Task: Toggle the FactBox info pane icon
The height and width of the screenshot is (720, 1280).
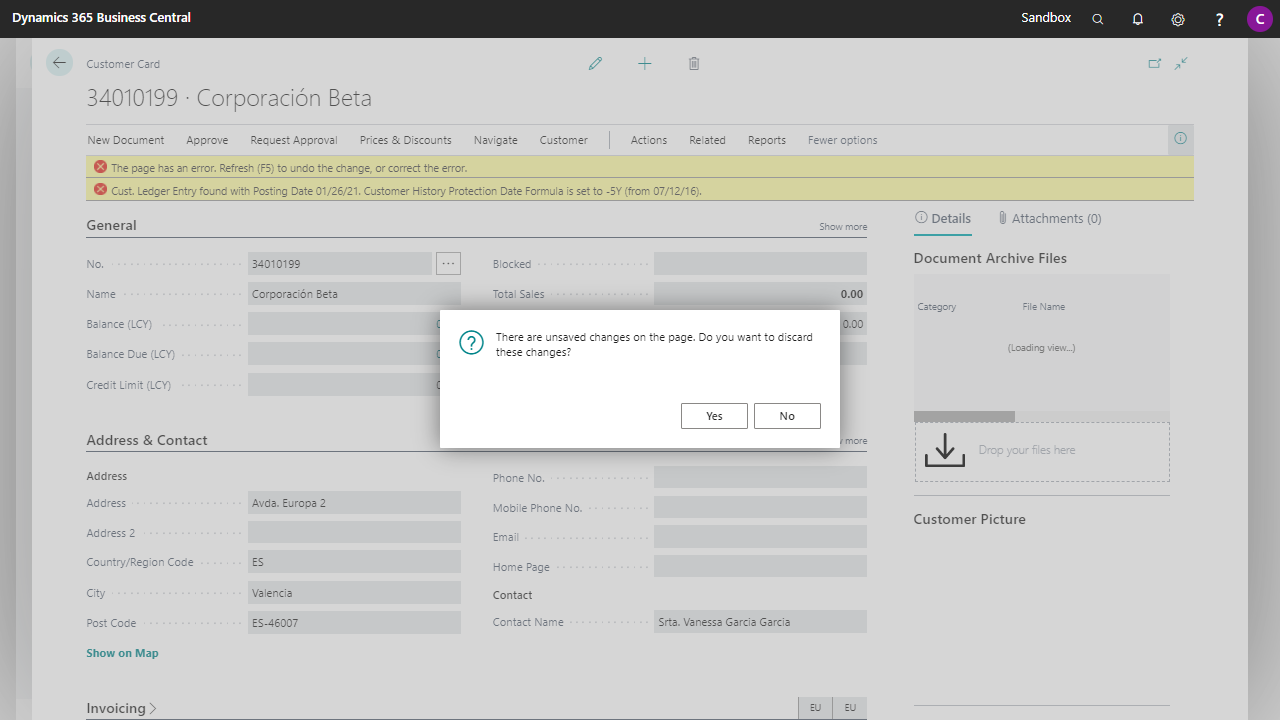Action: (1180, 139)
